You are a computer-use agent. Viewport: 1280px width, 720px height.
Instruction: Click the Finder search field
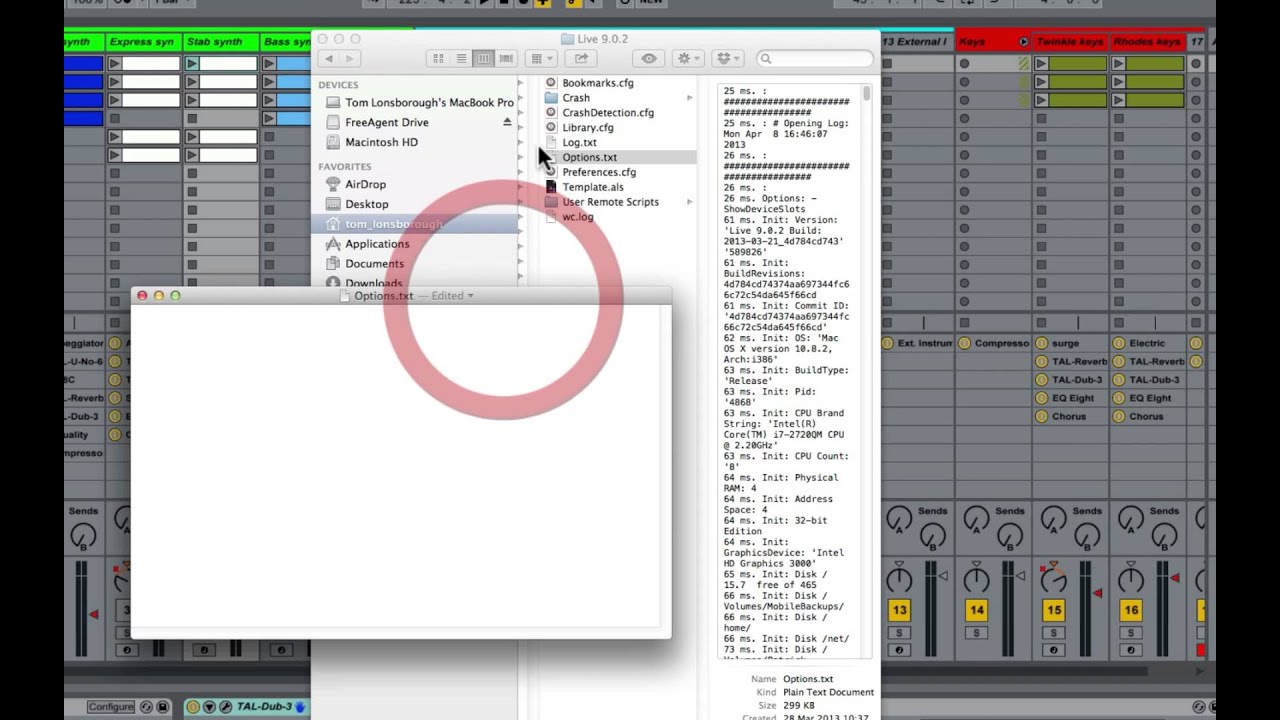(x=814, y=59)
